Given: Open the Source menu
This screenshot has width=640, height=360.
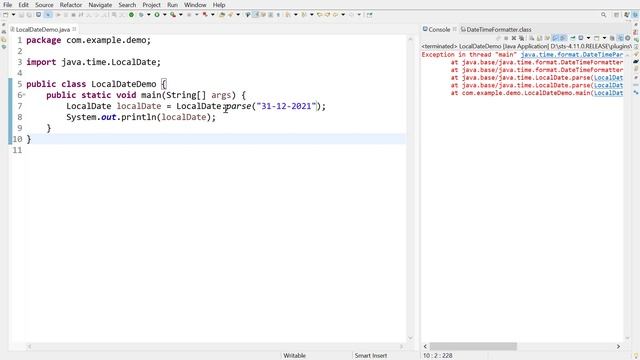Looking at the screenshot, I should [44, 5].
